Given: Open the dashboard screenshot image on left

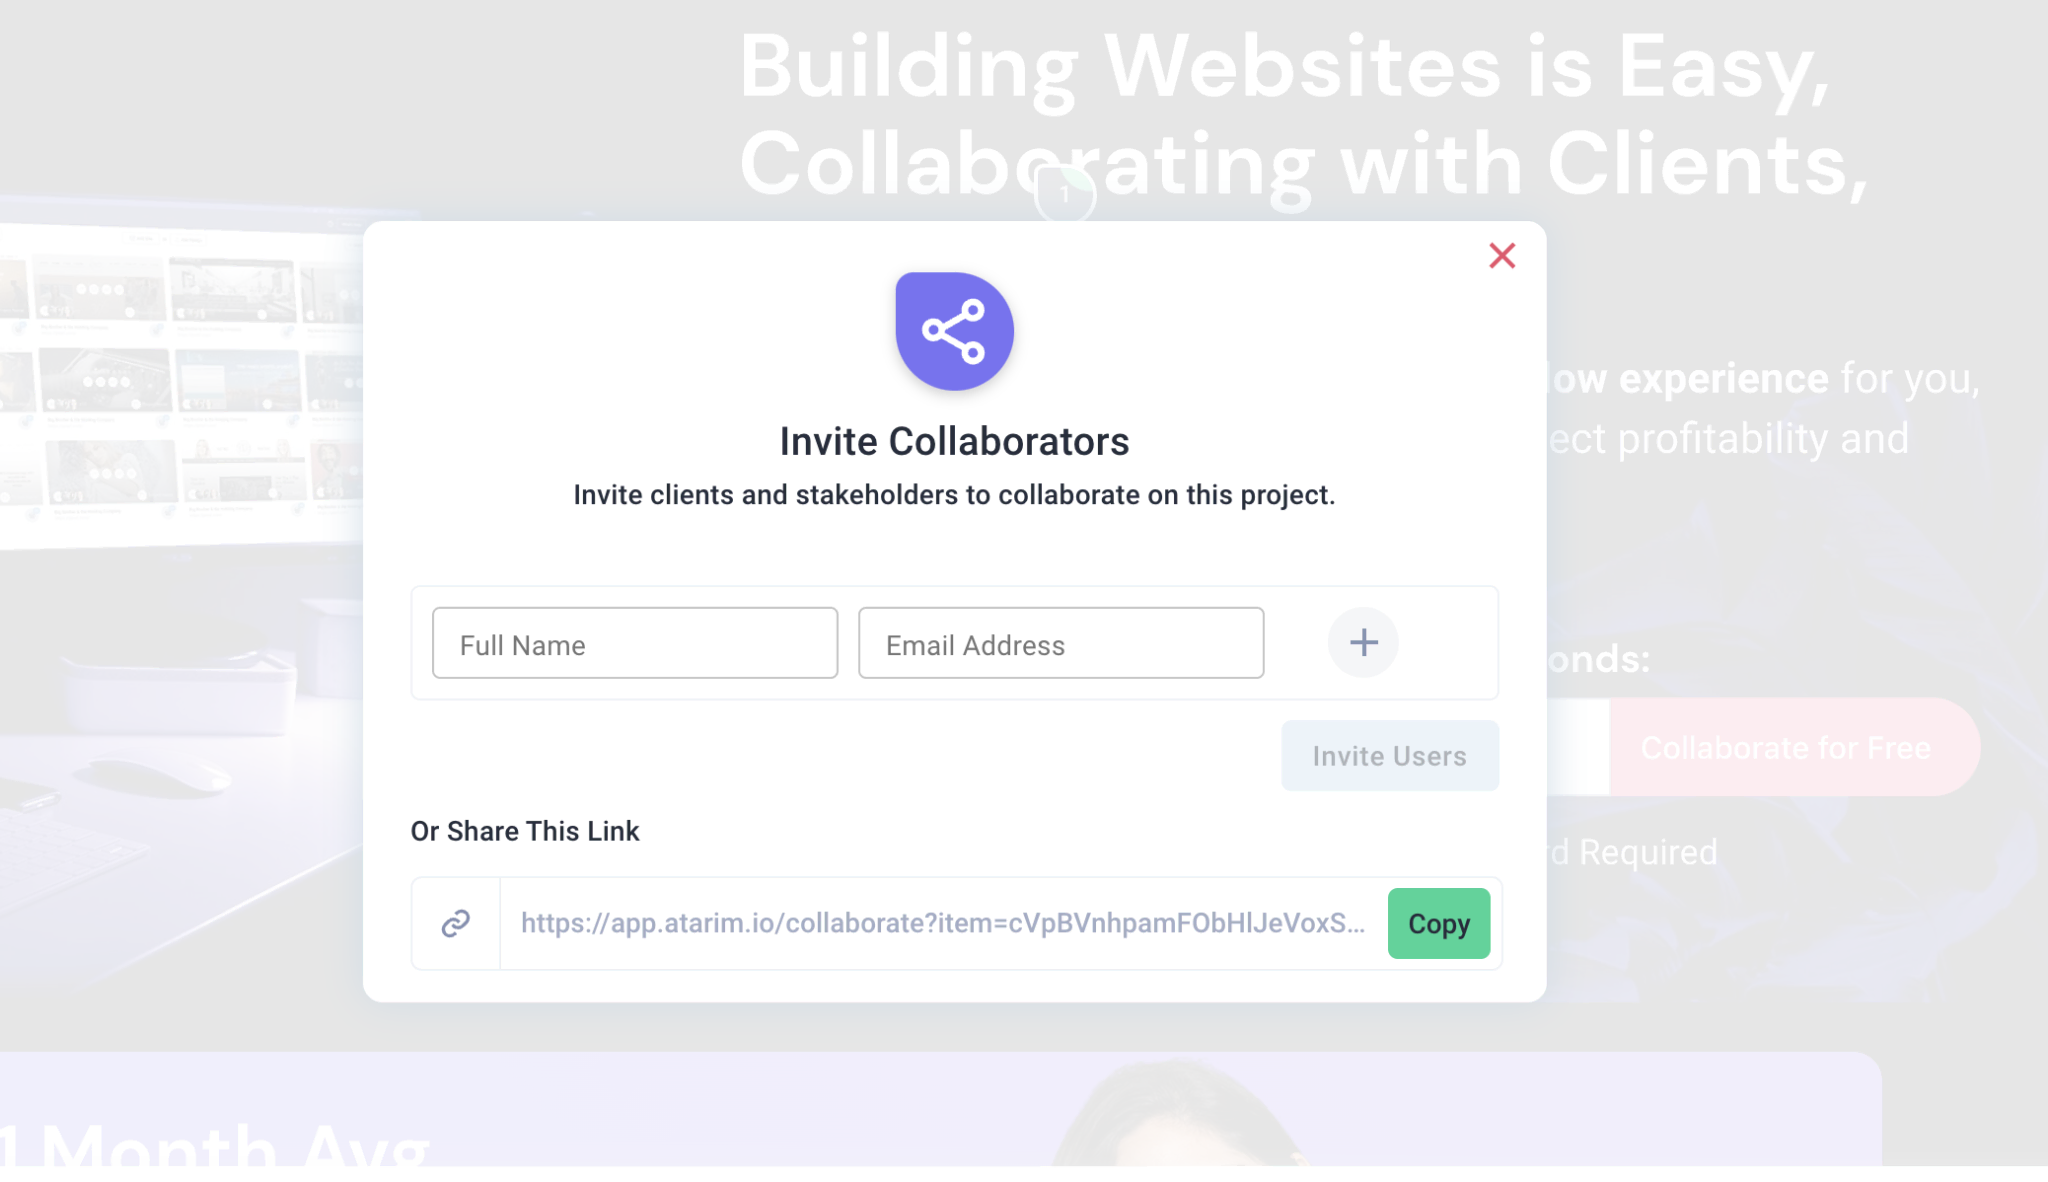Looking at the screenshot, I should point(180,380).
